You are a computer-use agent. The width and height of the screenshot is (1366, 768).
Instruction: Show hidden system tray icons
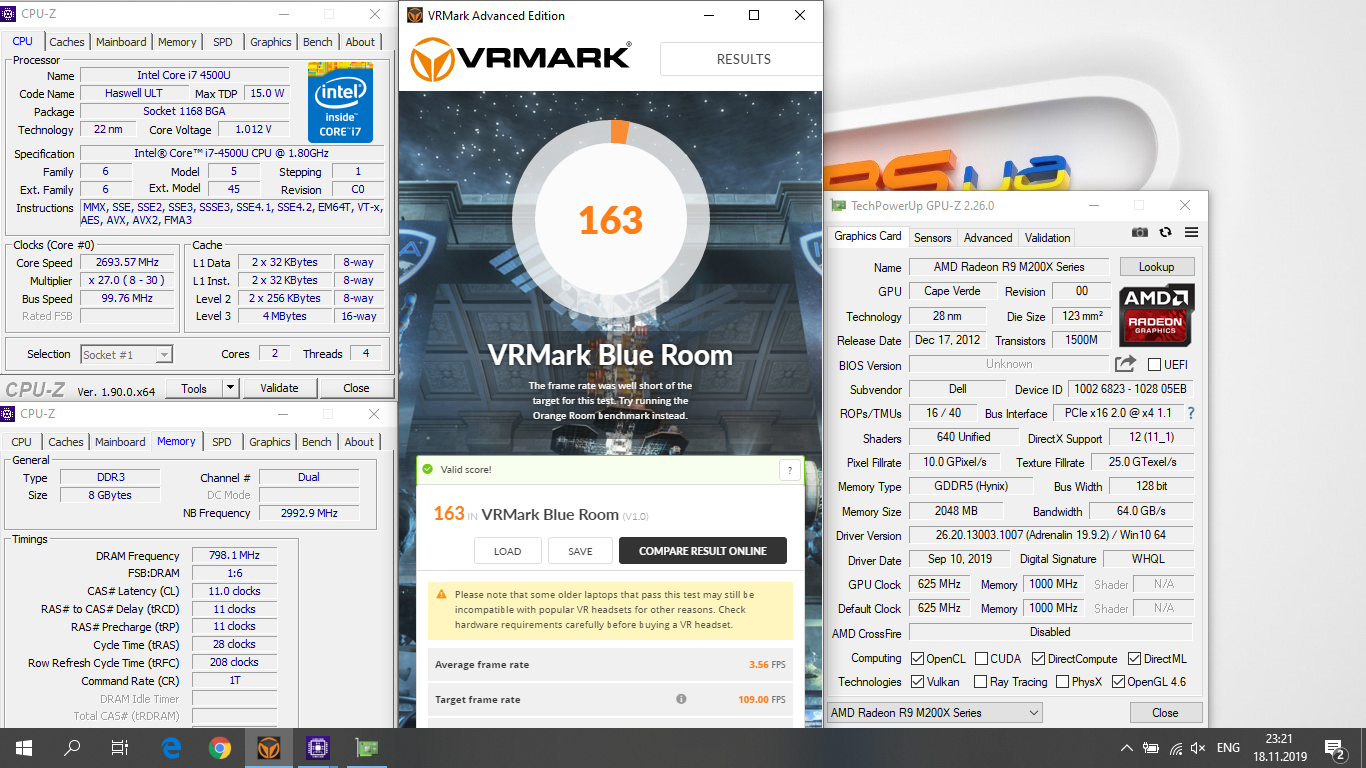pyautogui.click(x=1127, y=747)
